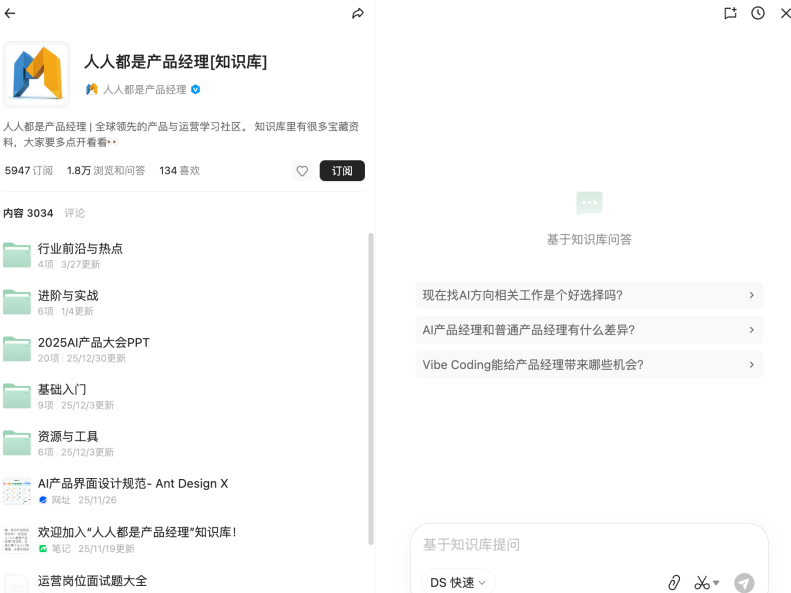
Task: Focus the 基于知识库提问 input field
Action: pyautogui.click(x=589, y=545)
